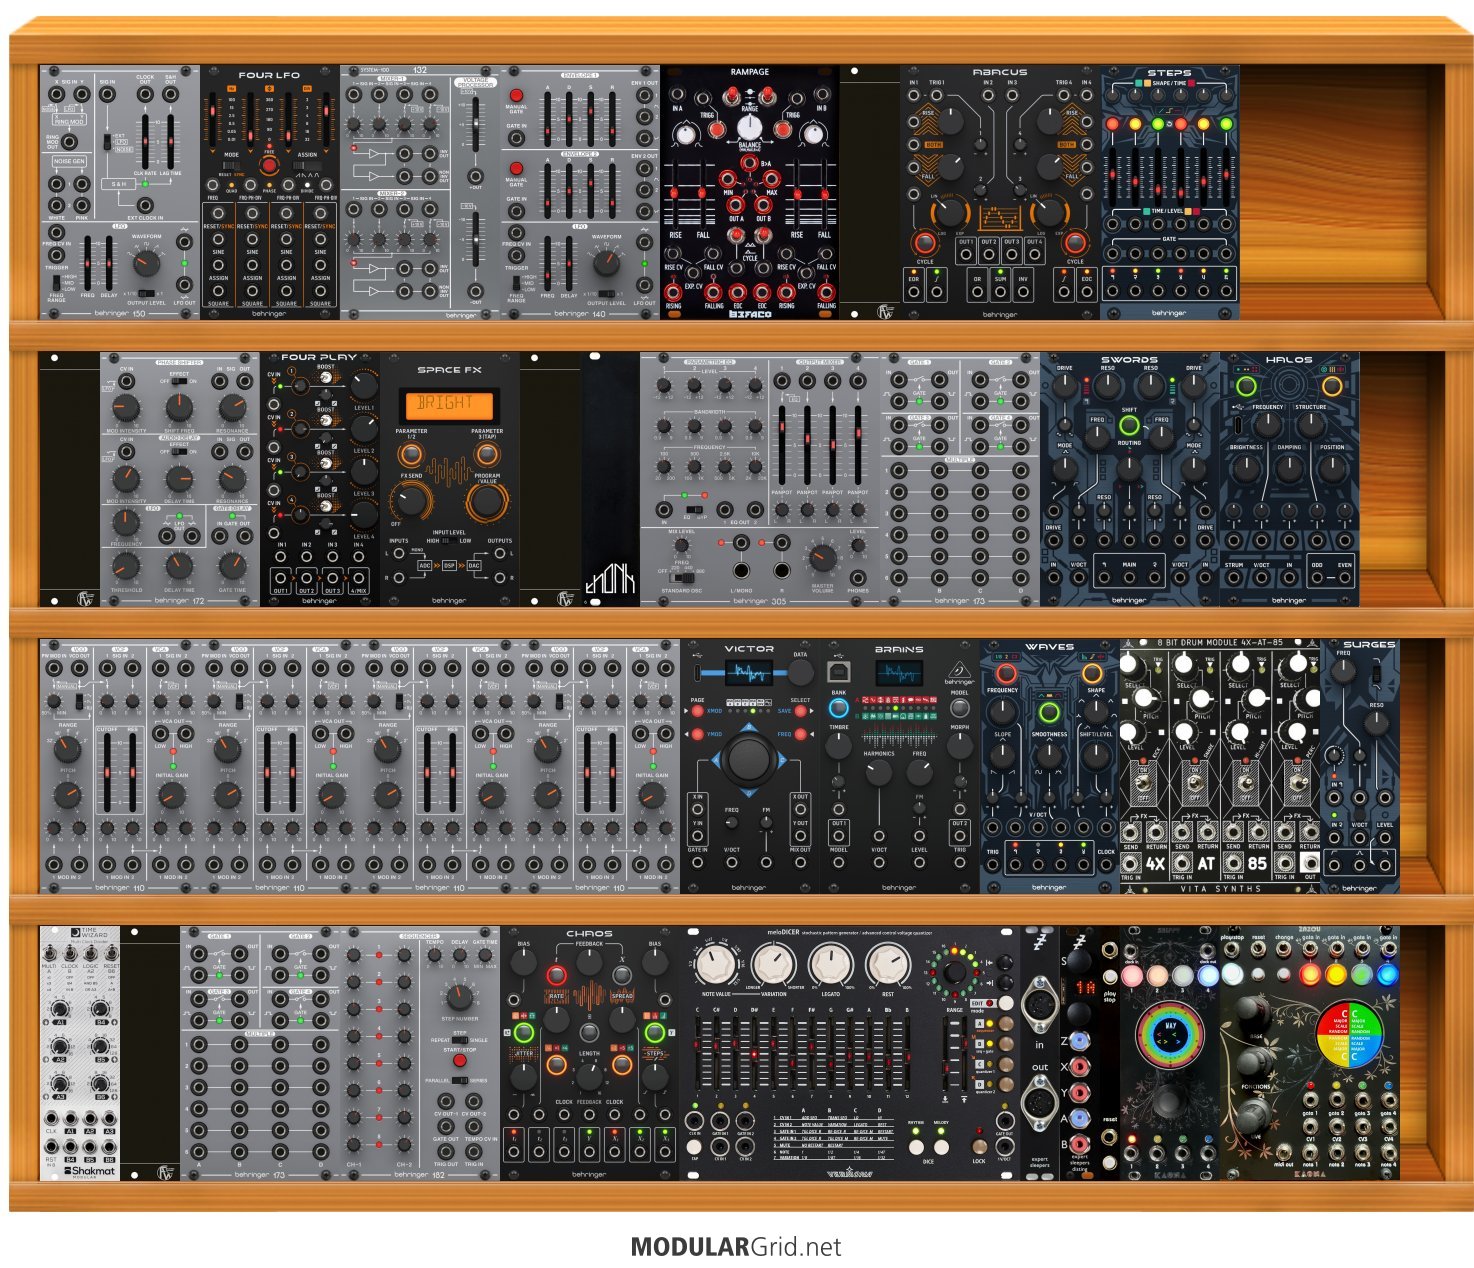Click Four LFO red center button
The width and height of the screenshot is (1474, 1268).
tap(268, 166)
